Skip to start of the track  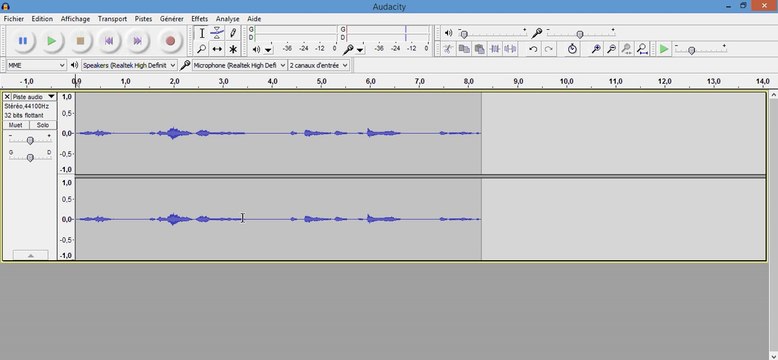109,41
